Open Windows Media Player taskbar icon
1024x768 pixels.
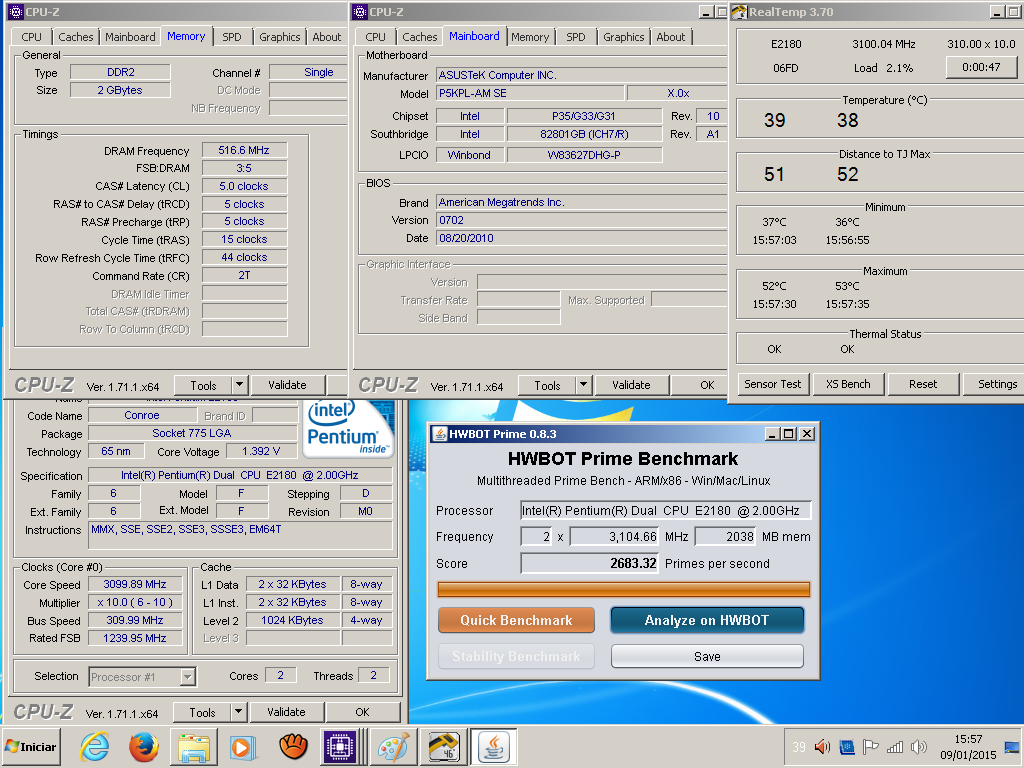coord(241,746)
